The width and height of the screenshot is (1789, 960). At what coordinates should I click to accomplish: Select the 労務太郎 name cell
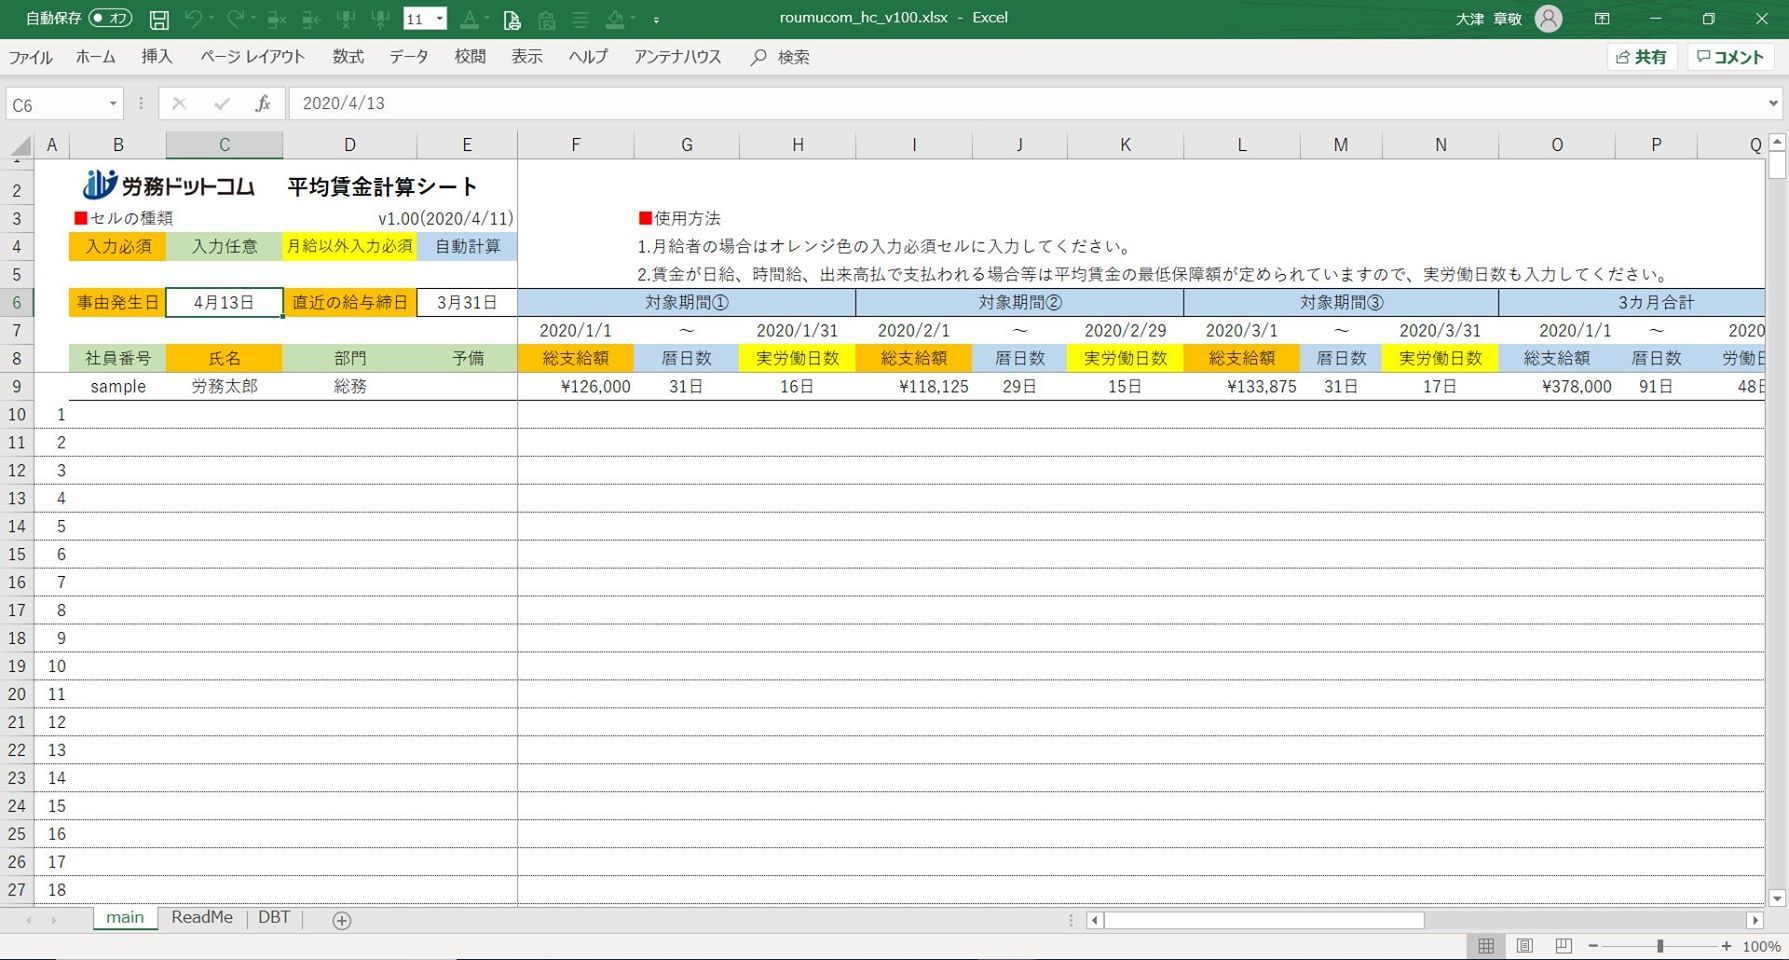coord(224,386)
